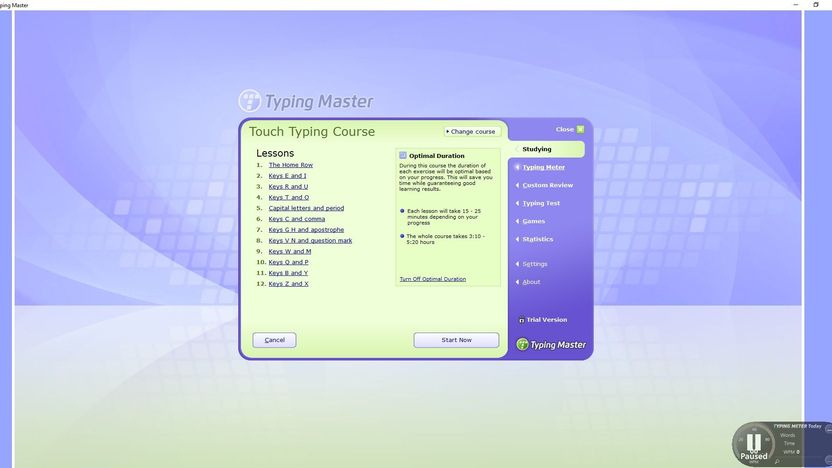Click the arrow icon beside Games
Viewport: 832px width, 468px height.
tap(517, 221)
